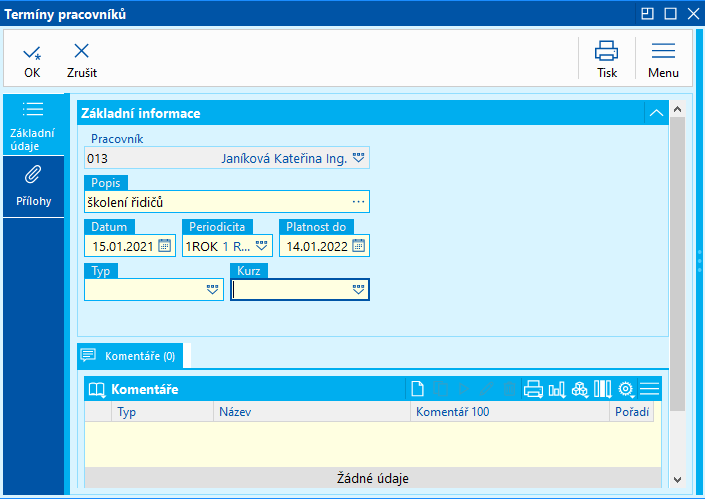Expand the Kurz dropdown
The width and height of the screenshot is (705, 499).
(x=358, y=290)
